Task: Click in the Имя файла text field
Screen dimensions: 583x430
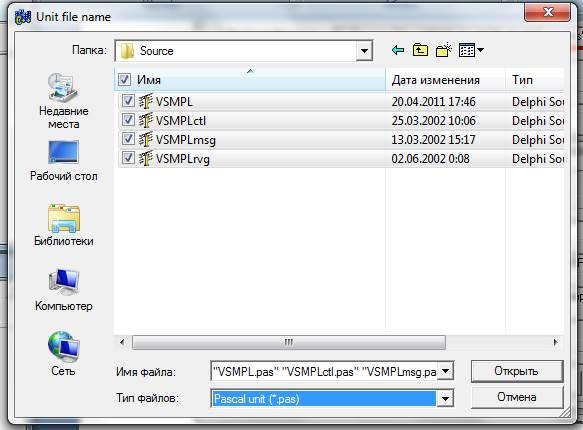Action: click(324, 371)
